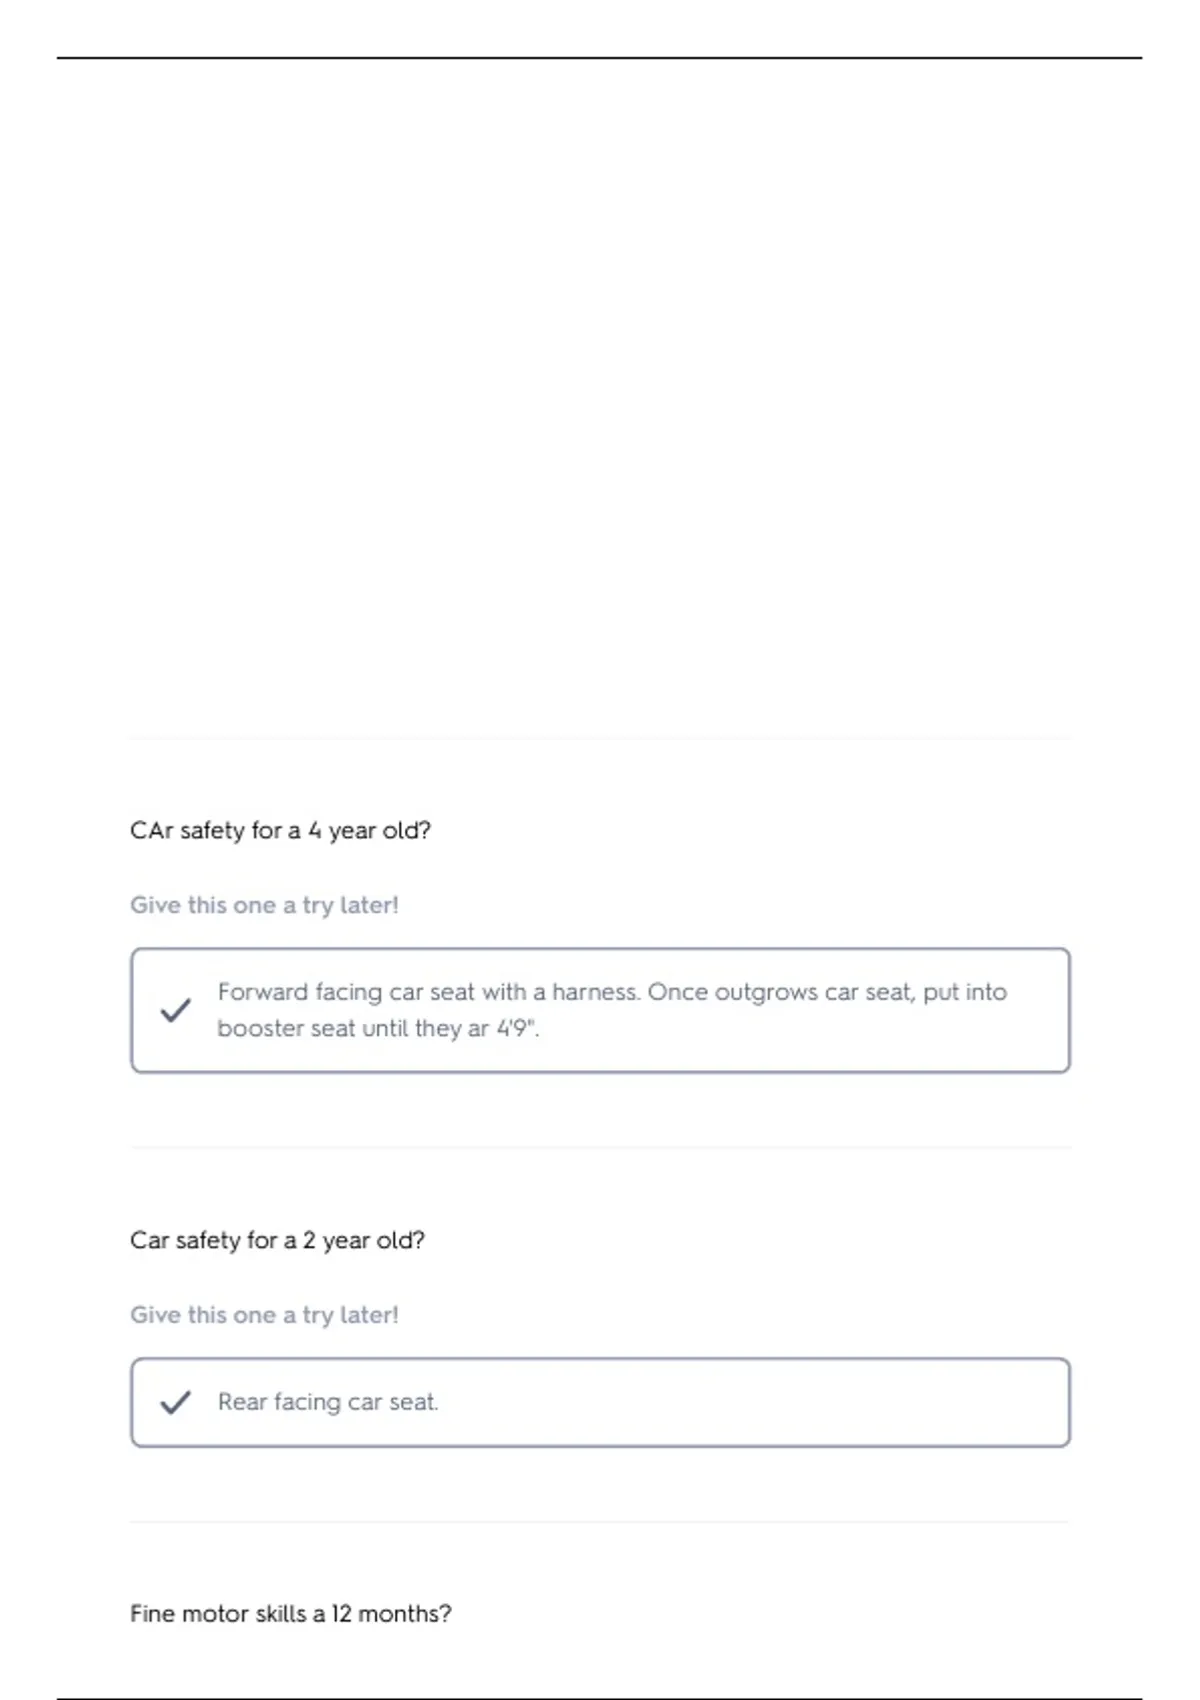Screen dimensions: 1200x1700
Task: Click 'Forward facing car seat with a harness' text
Action: pyautogui.click(x=428, y=992)
